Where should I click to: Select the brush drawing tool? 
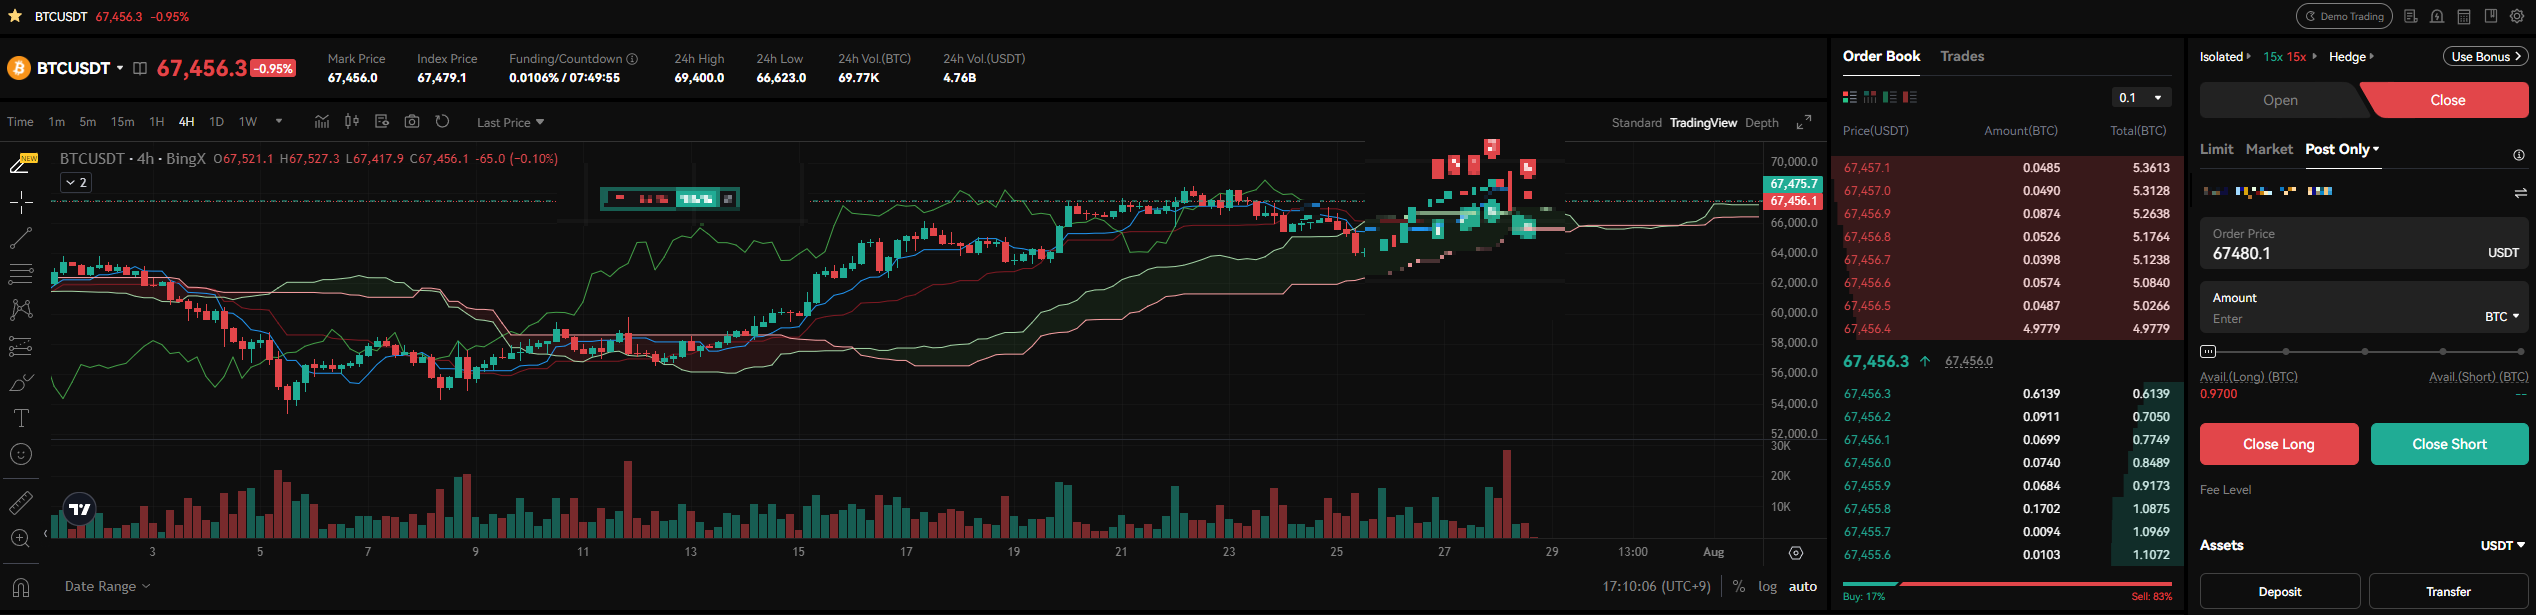(x=21, y=383)
